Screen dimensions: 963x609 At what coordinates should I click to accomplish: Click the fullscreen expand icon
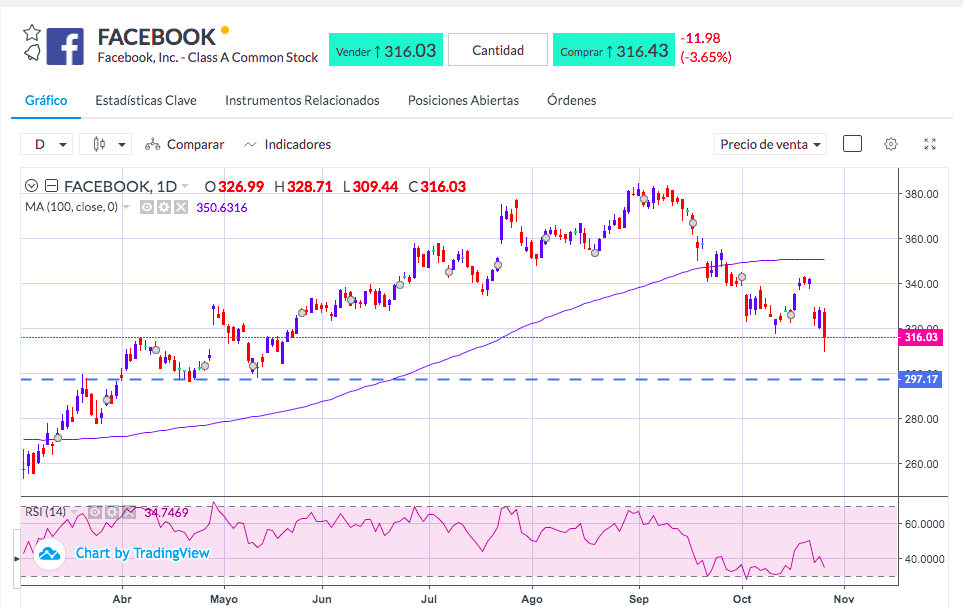pyautogui.click(x=930, y=144)
